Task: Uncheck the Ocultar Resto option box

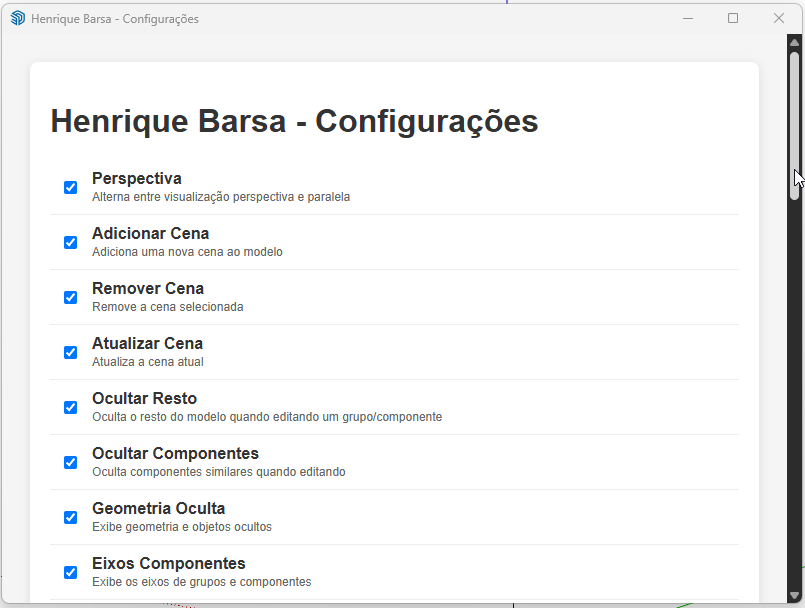Action: 71,407
